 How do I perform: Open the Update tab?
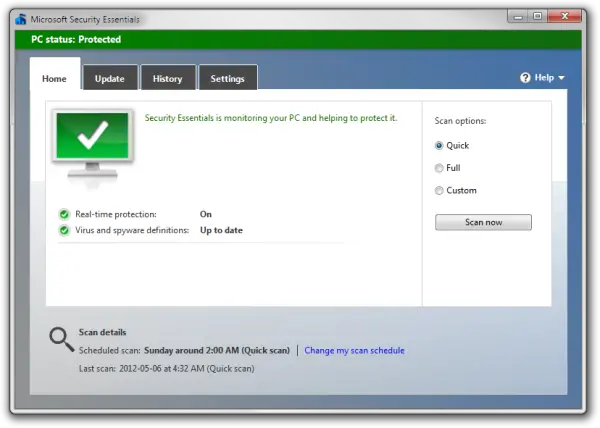[110, 79]
